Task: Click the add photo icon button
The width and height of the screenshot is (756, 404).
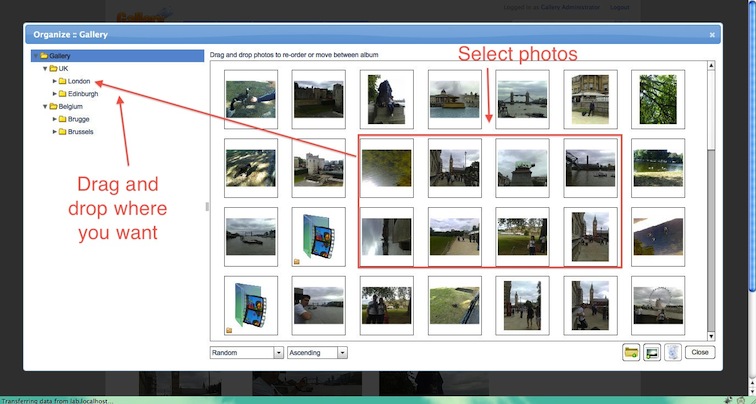Action: [652, 352]
